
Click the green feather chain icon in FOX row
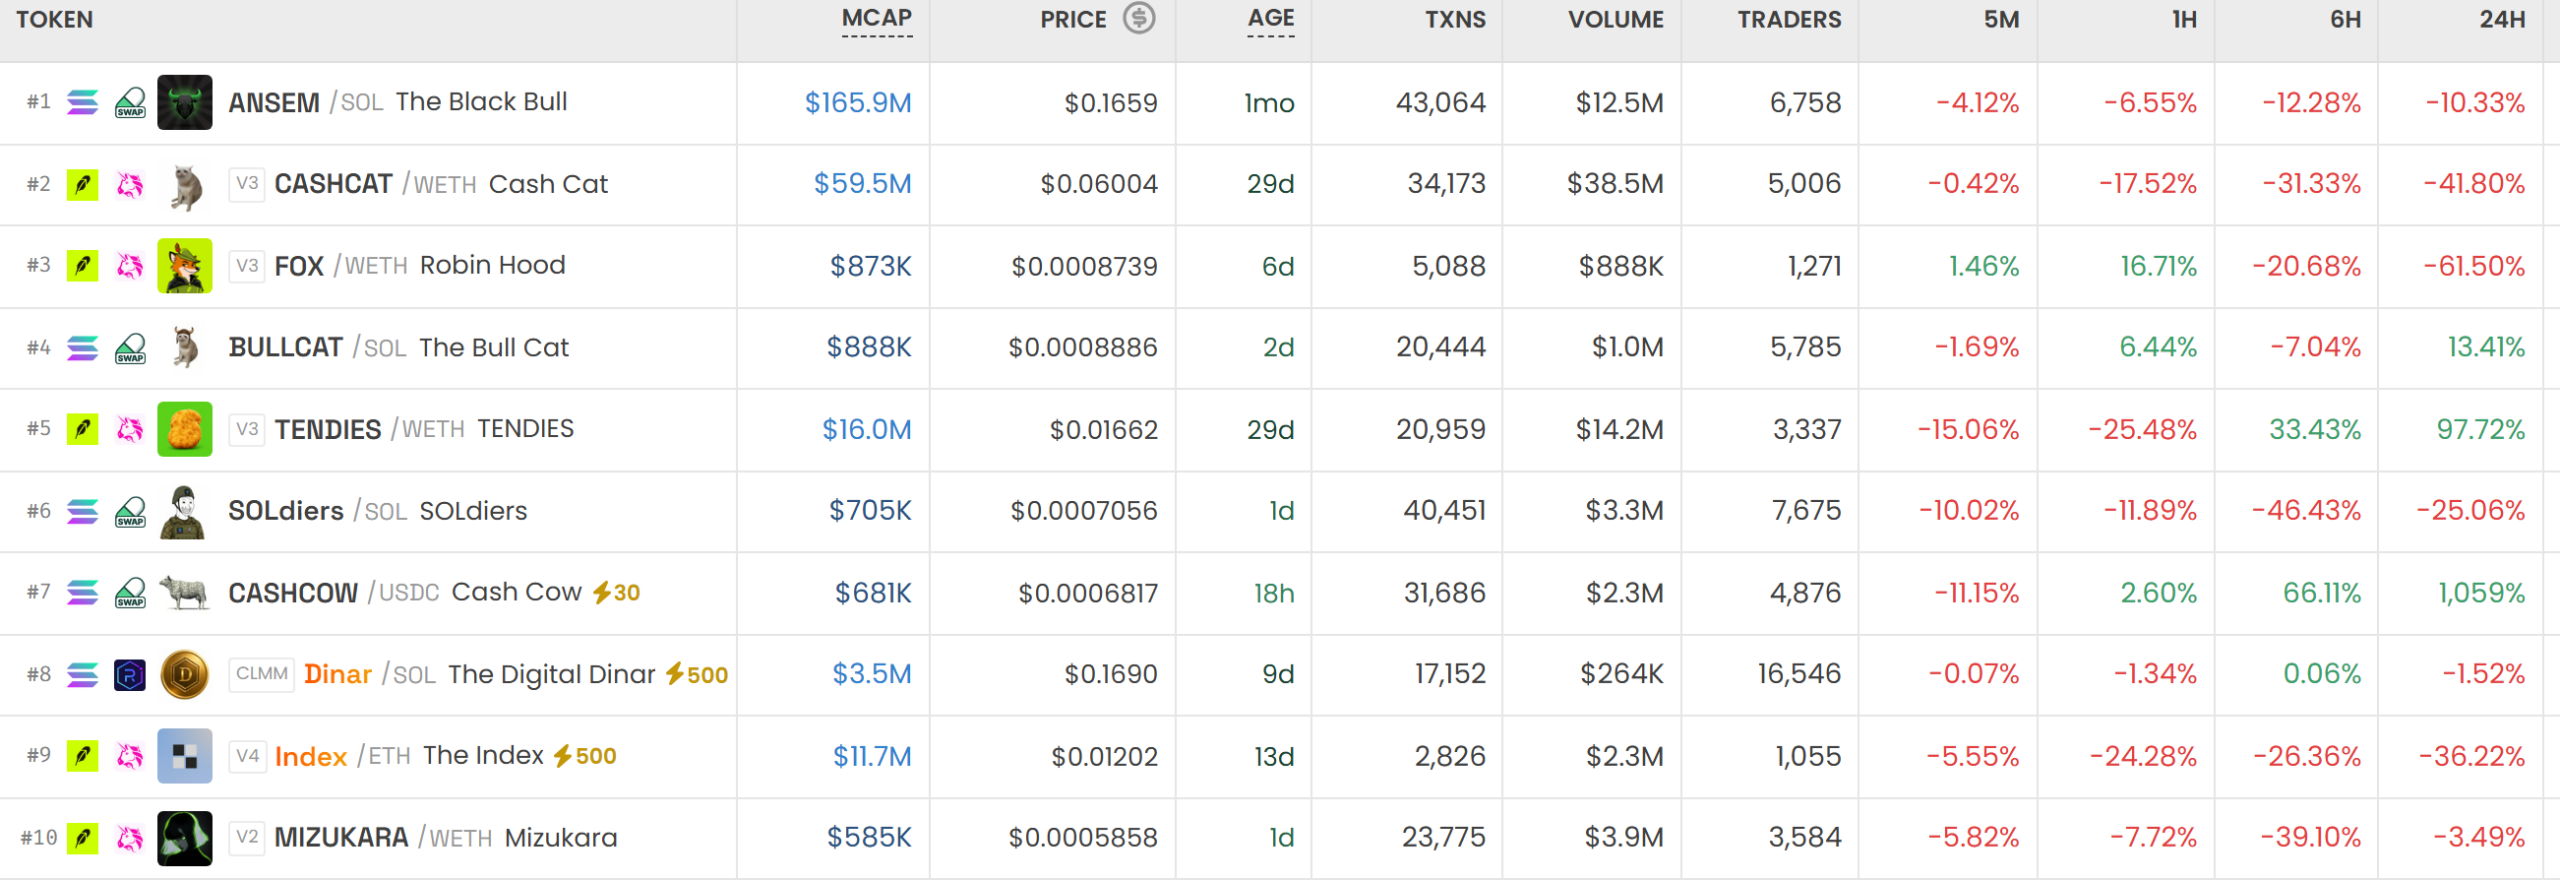(83, 266)
